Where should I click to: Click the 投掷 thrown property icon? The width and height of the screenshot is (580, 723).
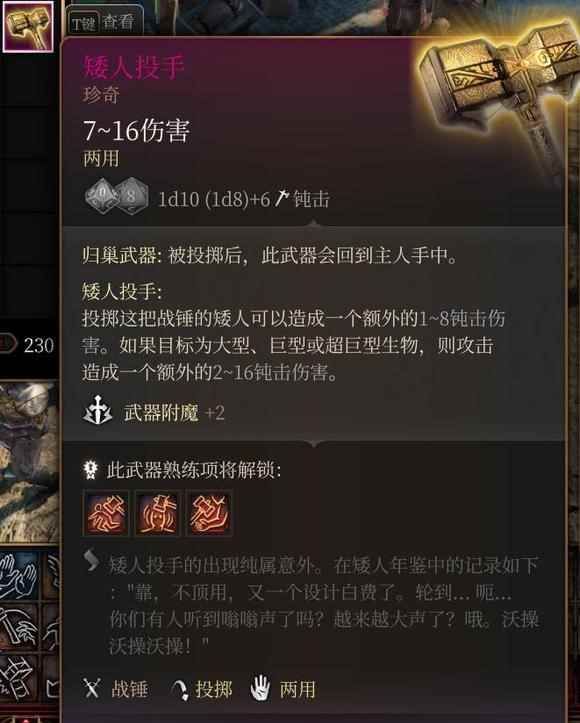(180, 690)
